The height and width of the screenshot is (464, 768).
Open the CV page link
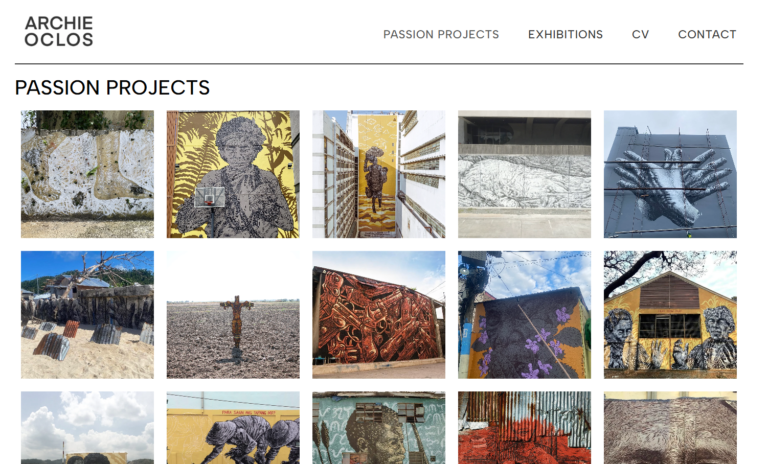640,34
